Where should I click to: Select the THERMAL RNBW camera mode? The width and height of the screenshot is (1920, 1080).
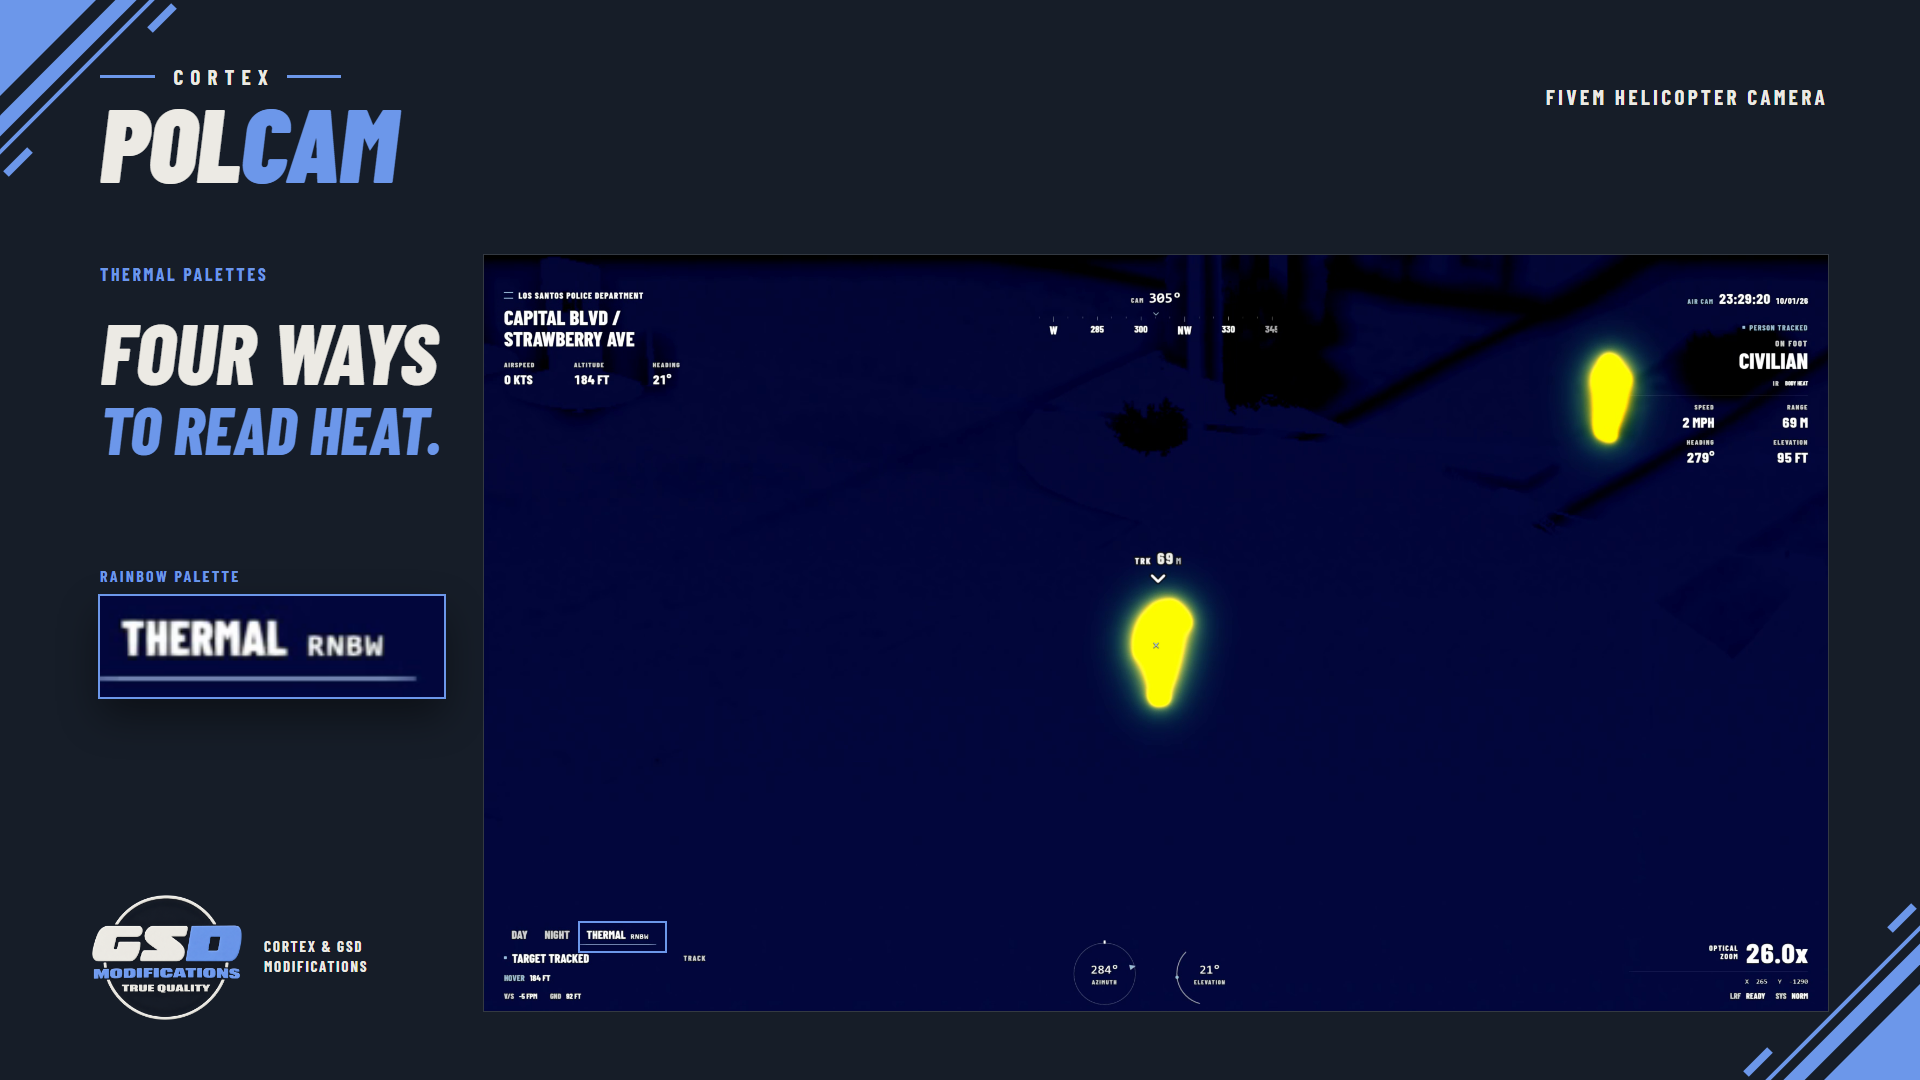tap(622, 936)
